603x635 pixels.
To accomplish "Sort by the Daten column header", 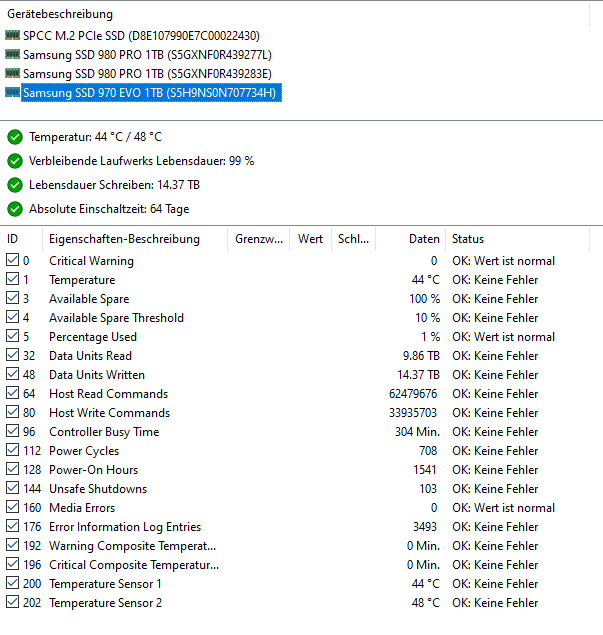I will click(x=411, y=239).
